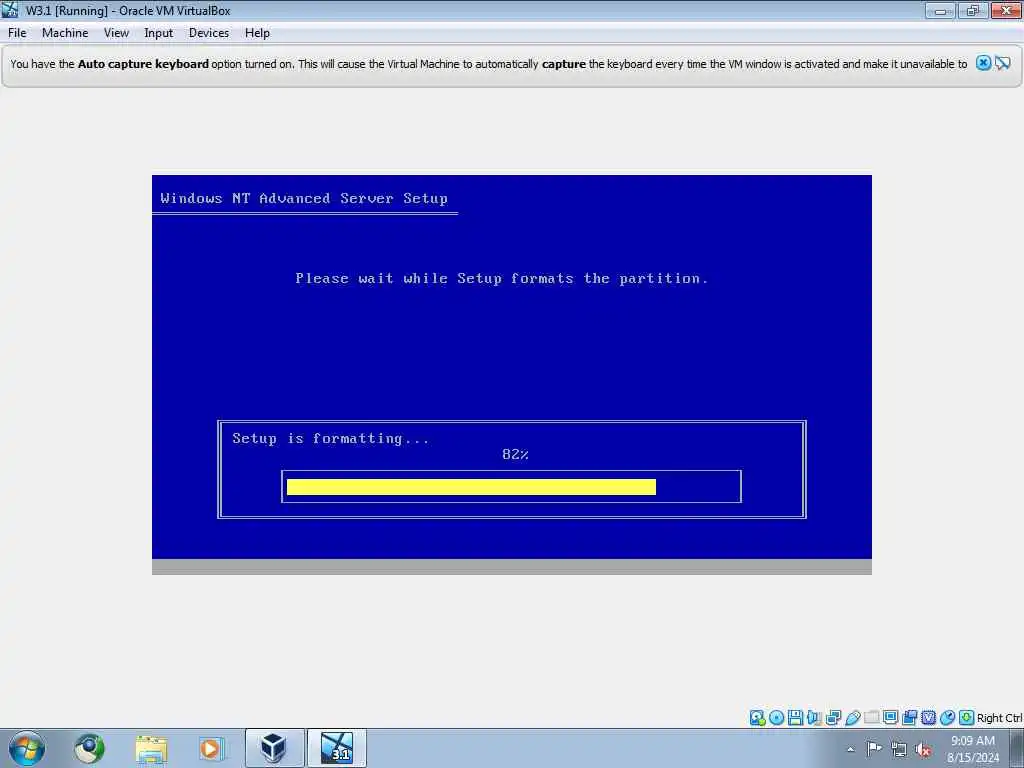The width and height of the screenshot is (1024, 768).
Task: Click the shared folders status icon
Action: tap(871, 718)
